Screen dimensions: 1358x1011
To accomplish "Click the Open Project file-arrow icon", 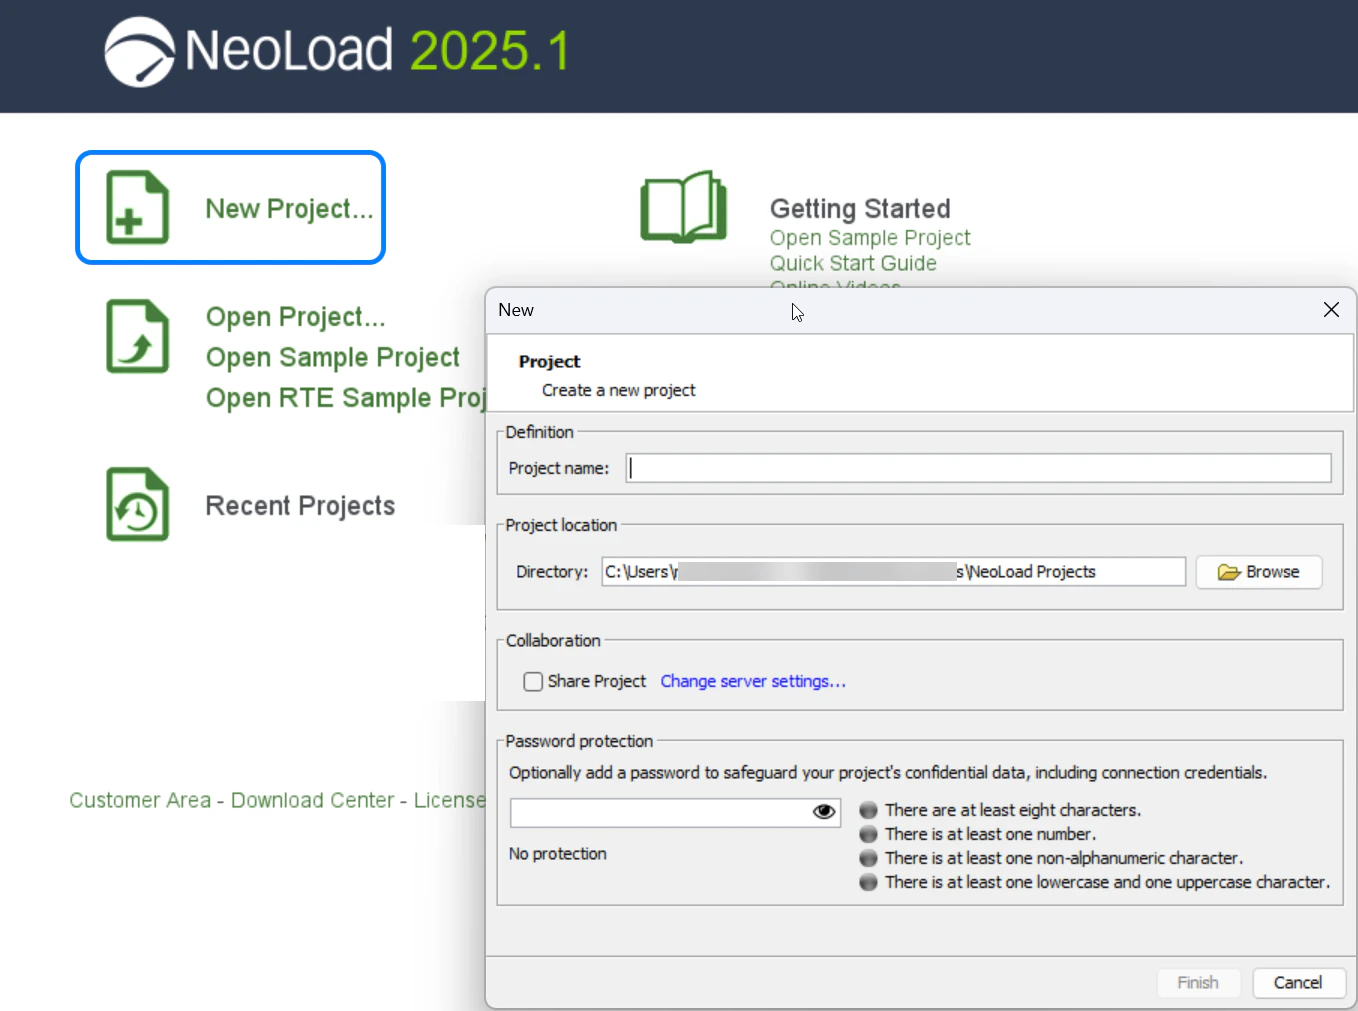I will (137, 336).
